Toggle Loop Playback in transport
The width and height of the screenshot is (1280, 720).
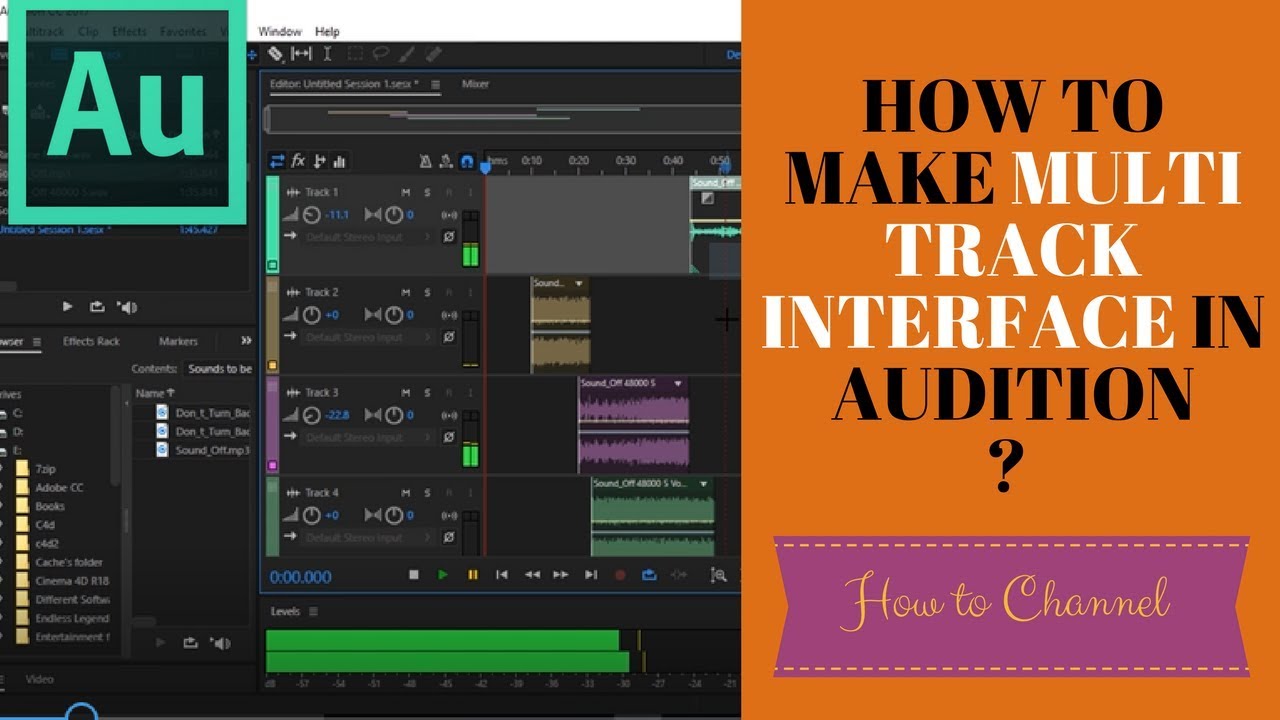pyautogui.click(x=649, y=575)
